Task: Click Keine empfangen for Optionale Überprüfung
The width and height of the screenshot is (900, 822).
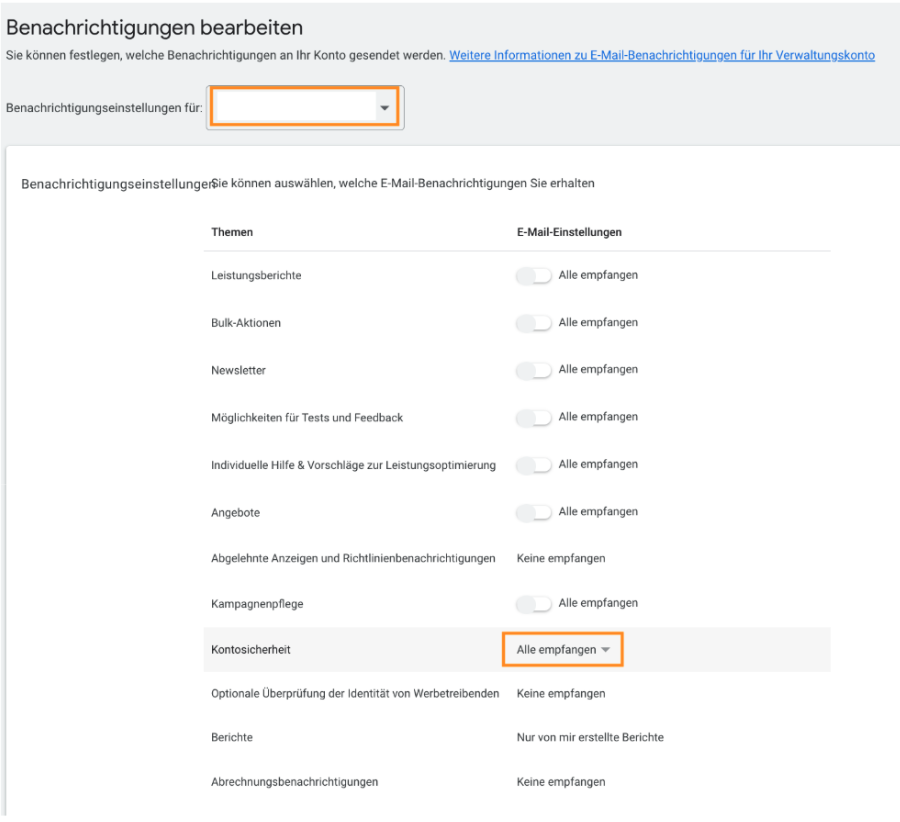Action: 561,693
